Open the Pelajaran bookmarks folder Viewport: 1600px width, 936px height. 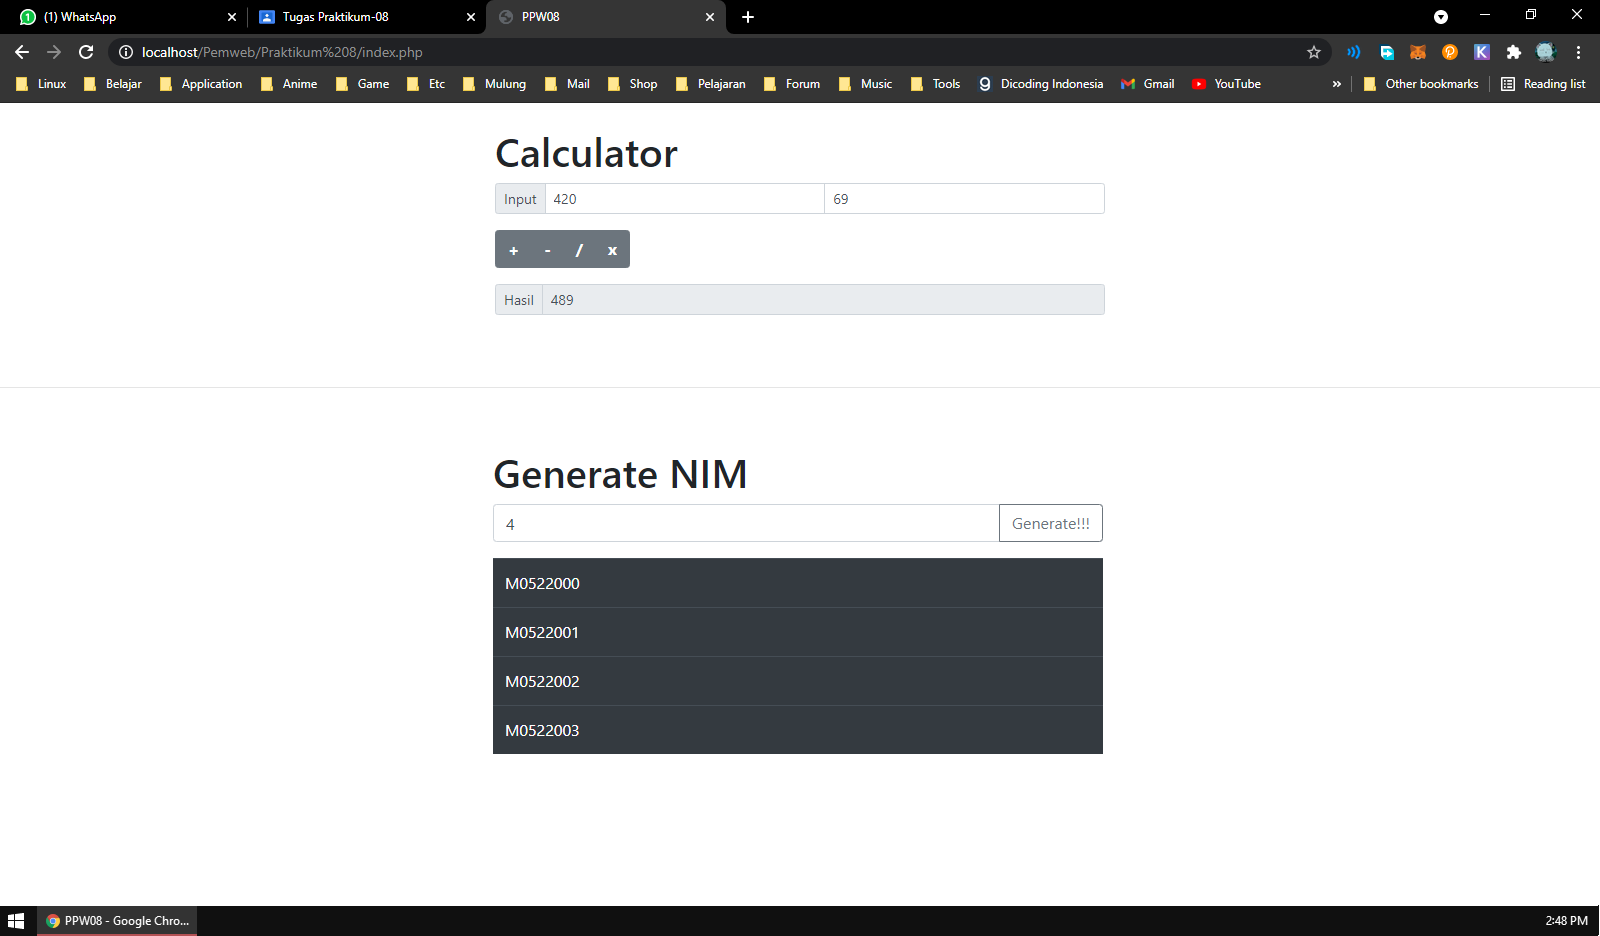coord(711,84)
